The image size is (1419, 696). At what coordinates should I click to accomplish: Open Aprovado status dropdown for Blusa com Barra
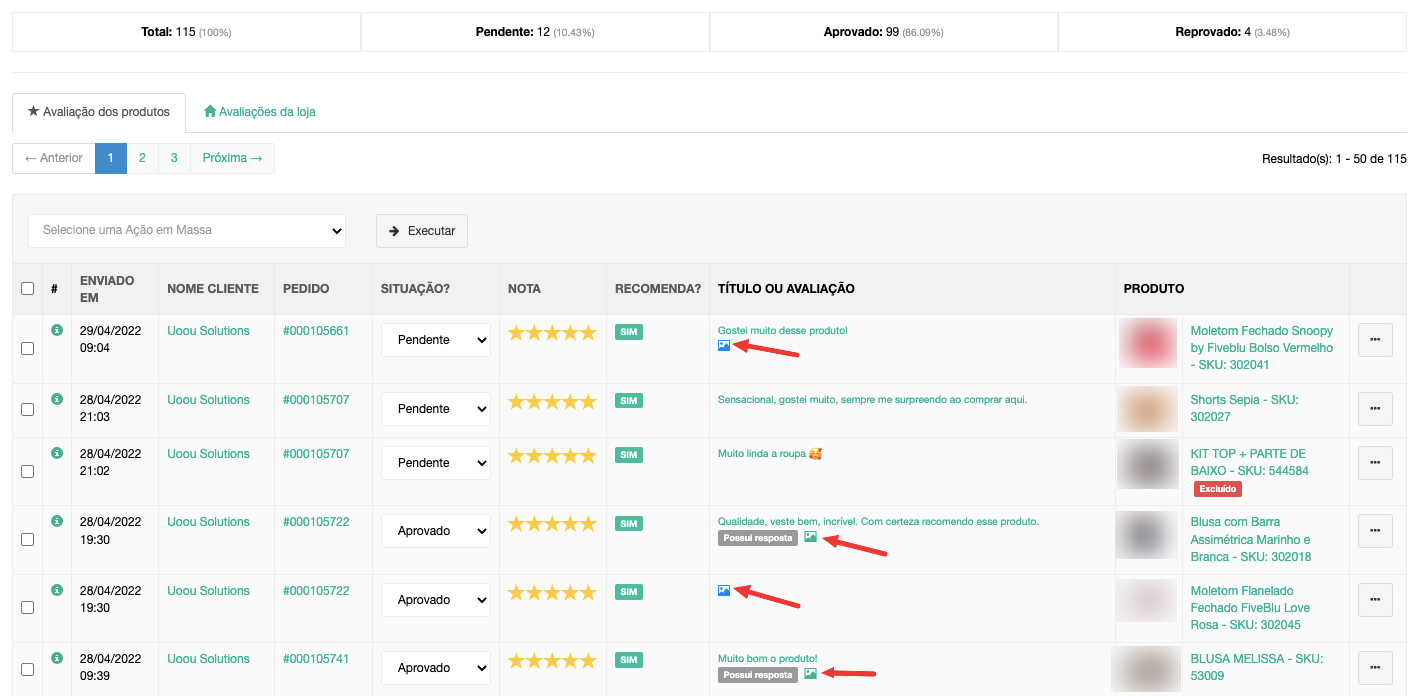point(436,531)
